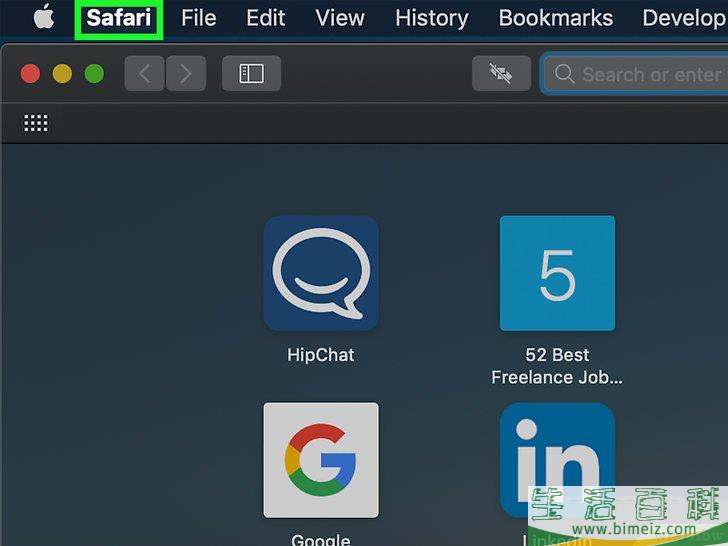The height and width of the screenshot is (546, 728).
Task: Show Top Sites grid icon
Action: (x=36, y=123)
